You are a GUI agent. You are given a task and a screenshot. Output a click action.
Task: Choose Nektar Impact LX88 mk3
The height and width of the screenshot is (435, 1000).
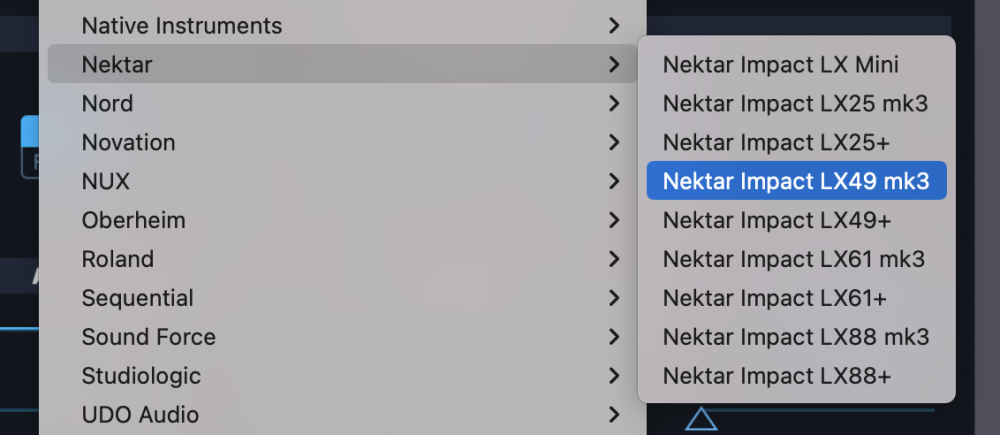796,337
